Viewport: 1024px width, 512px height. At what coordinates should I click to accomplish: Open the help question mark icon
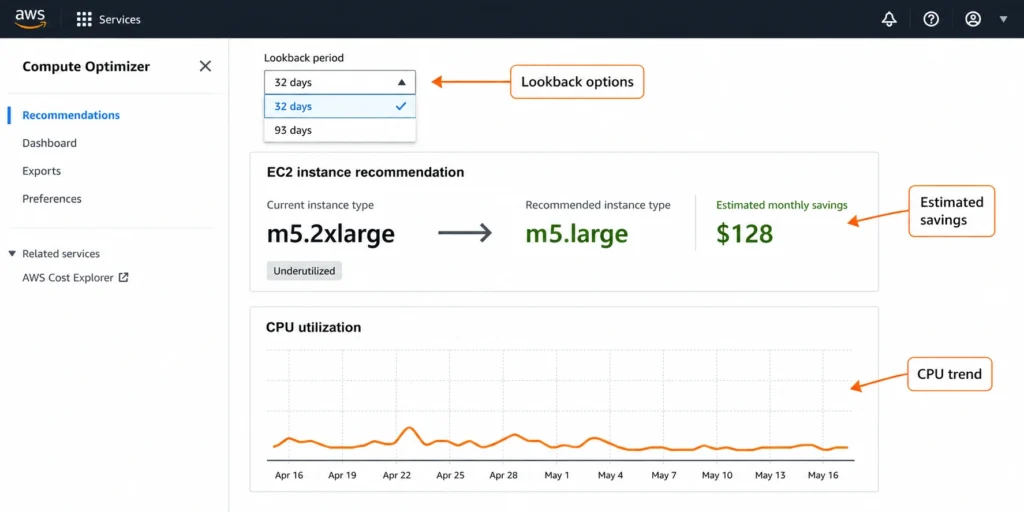pos(931,20)
